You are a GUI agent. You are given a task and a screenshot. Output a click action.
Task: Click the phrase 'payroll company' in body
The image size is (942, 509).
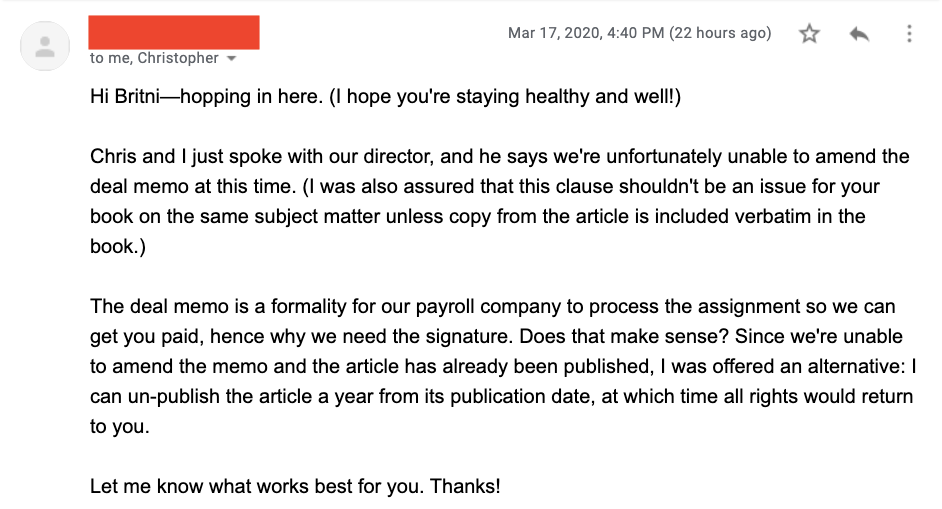488,306
